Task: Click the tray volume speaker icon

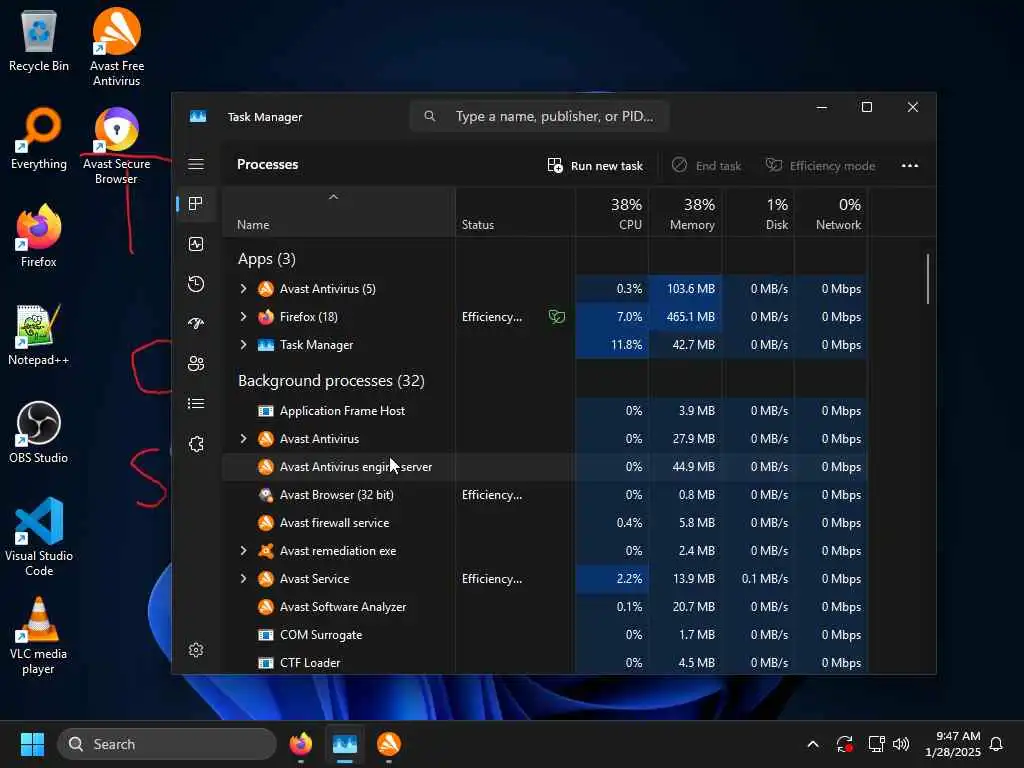Action: (901, 744)
